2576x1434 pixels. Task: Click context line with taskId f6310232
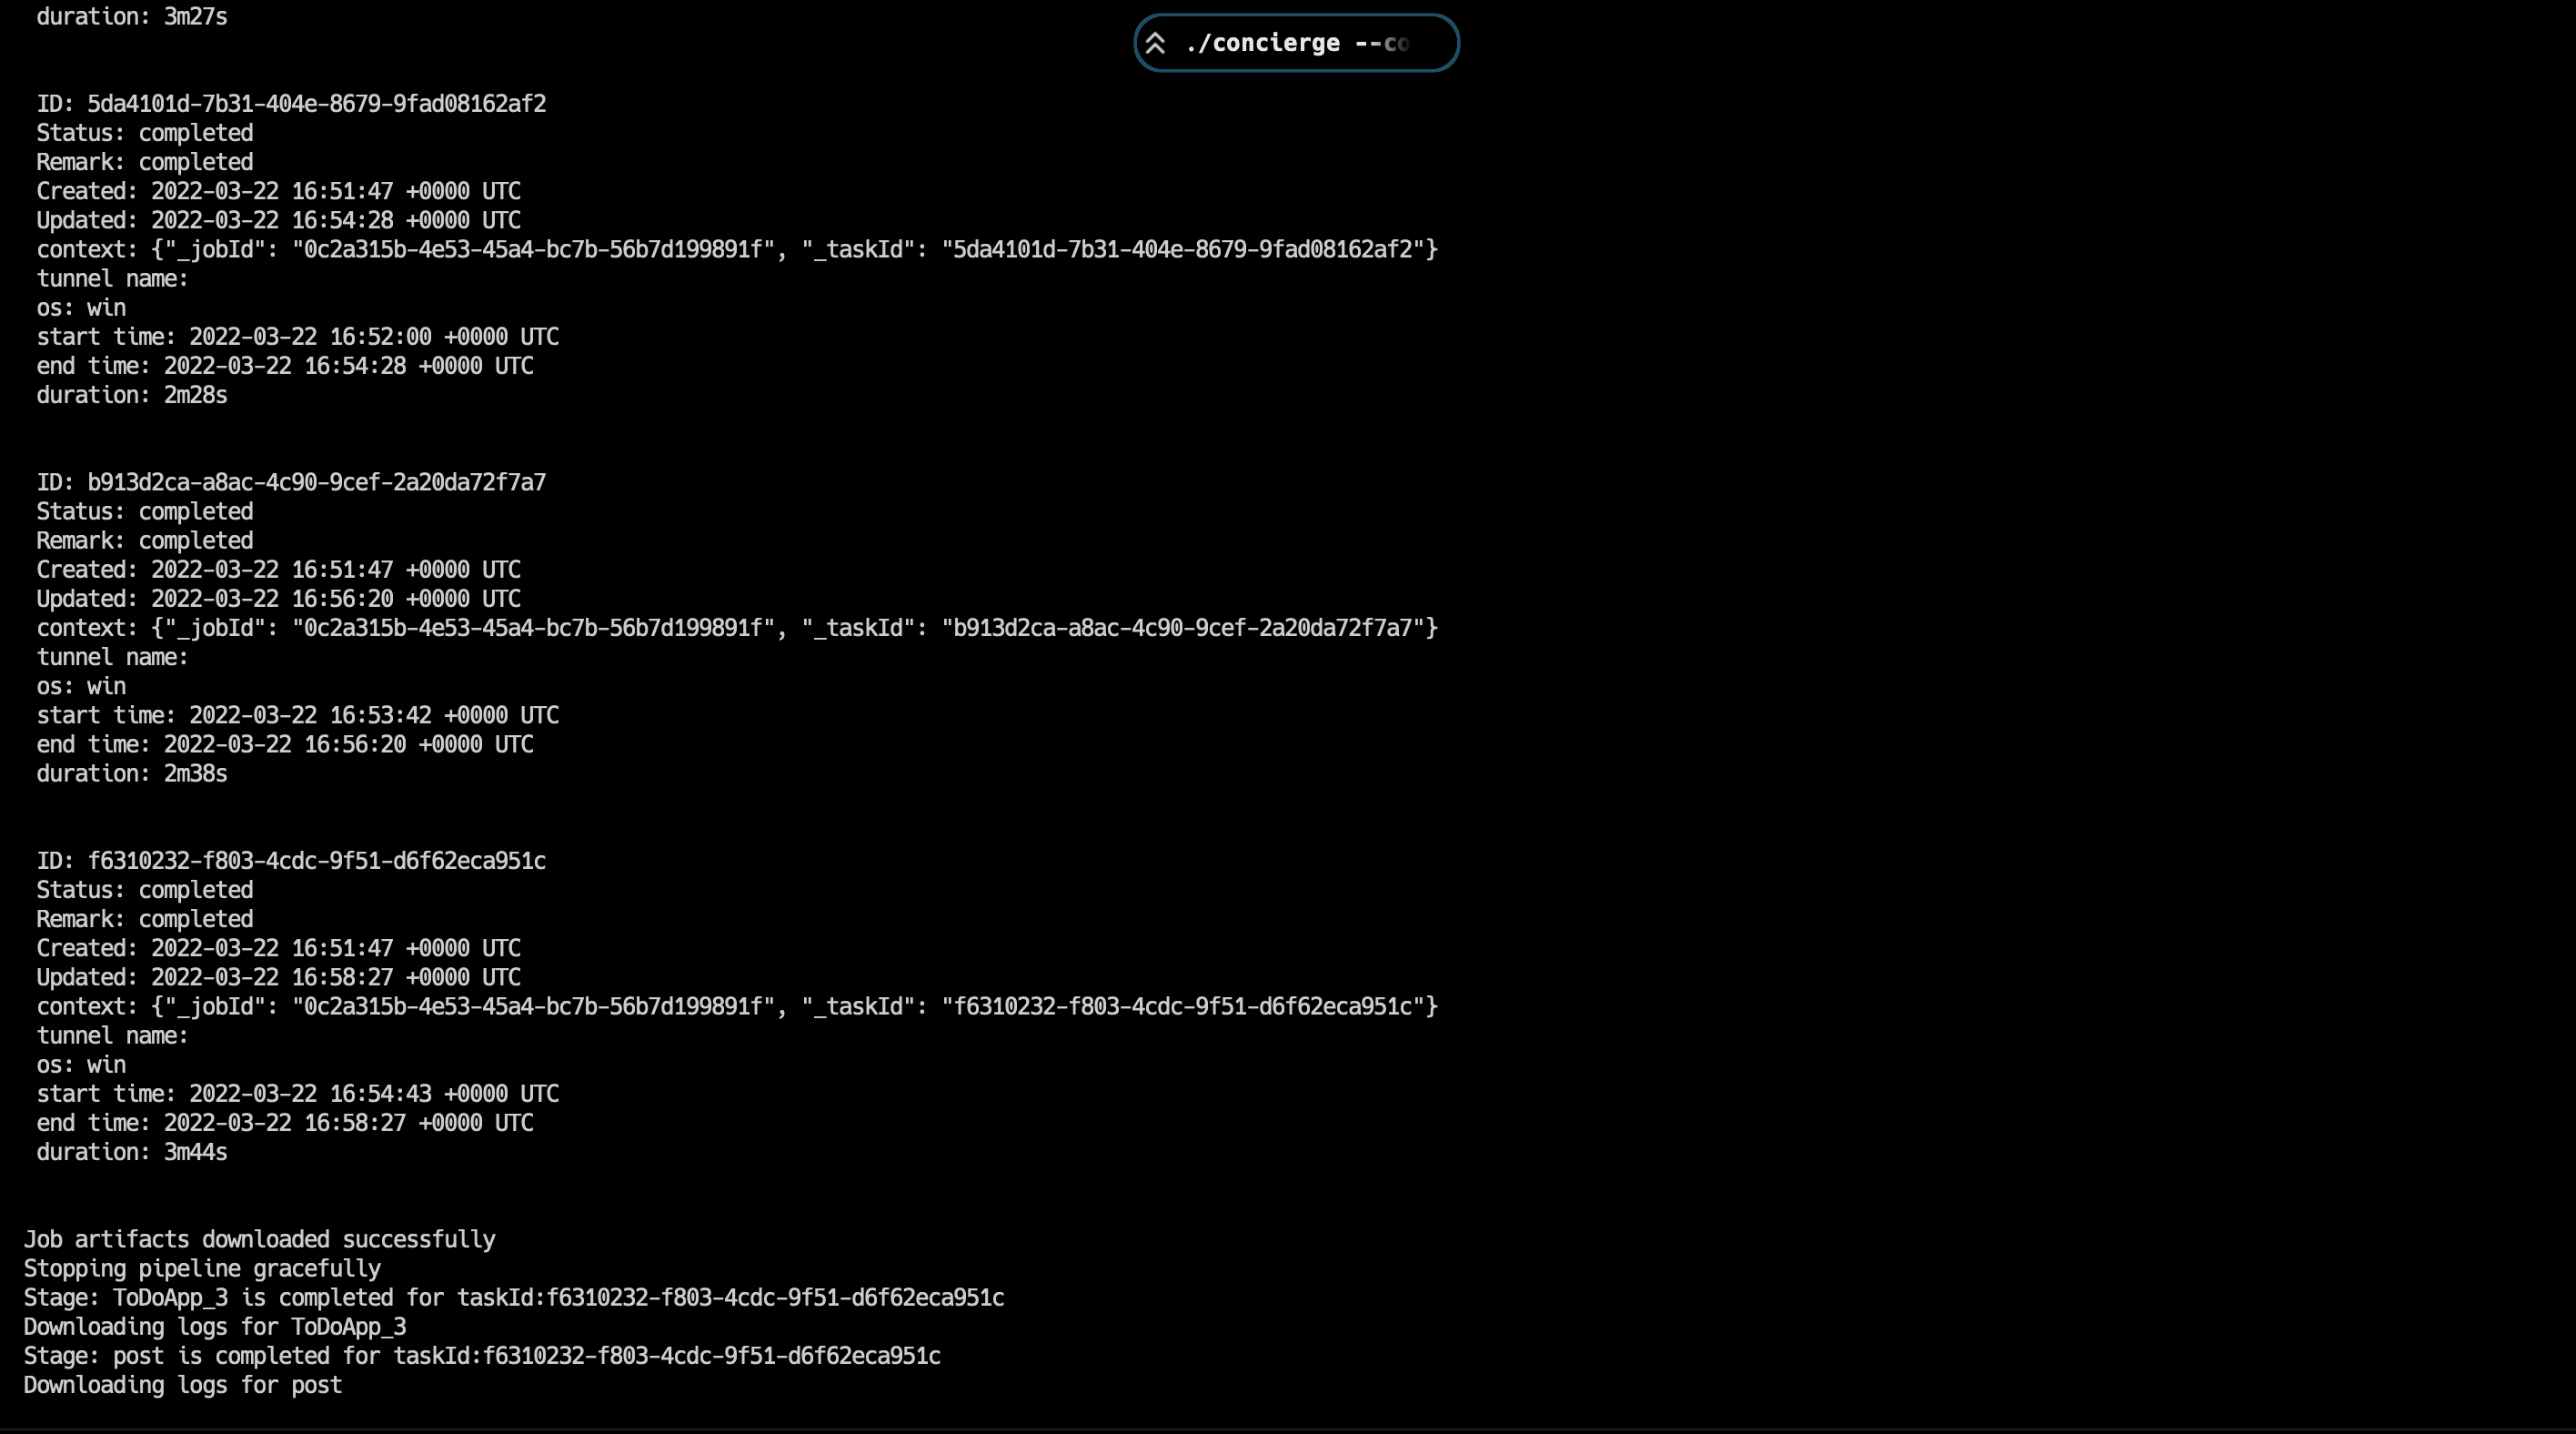tap(737, 1007)
